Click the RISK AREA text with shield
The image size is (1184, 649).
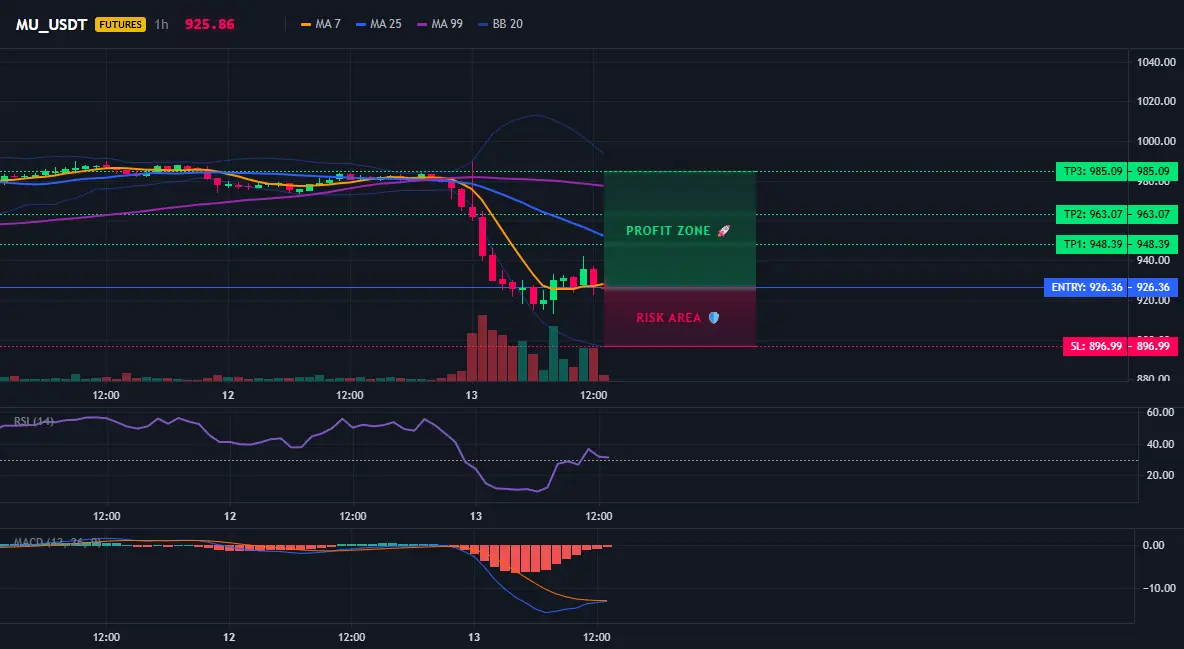(678, 318)
